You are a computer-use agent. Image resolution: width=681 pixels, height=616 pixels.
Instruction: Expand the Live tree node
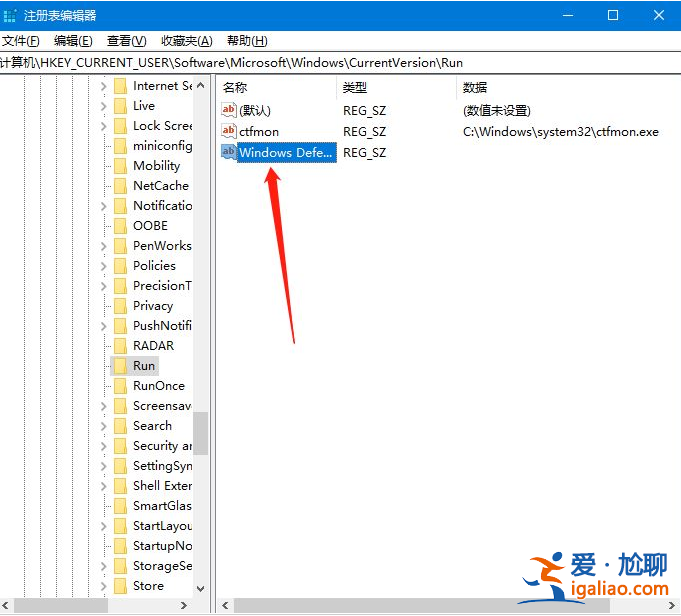pyautogui.click(x=103, y=106)
